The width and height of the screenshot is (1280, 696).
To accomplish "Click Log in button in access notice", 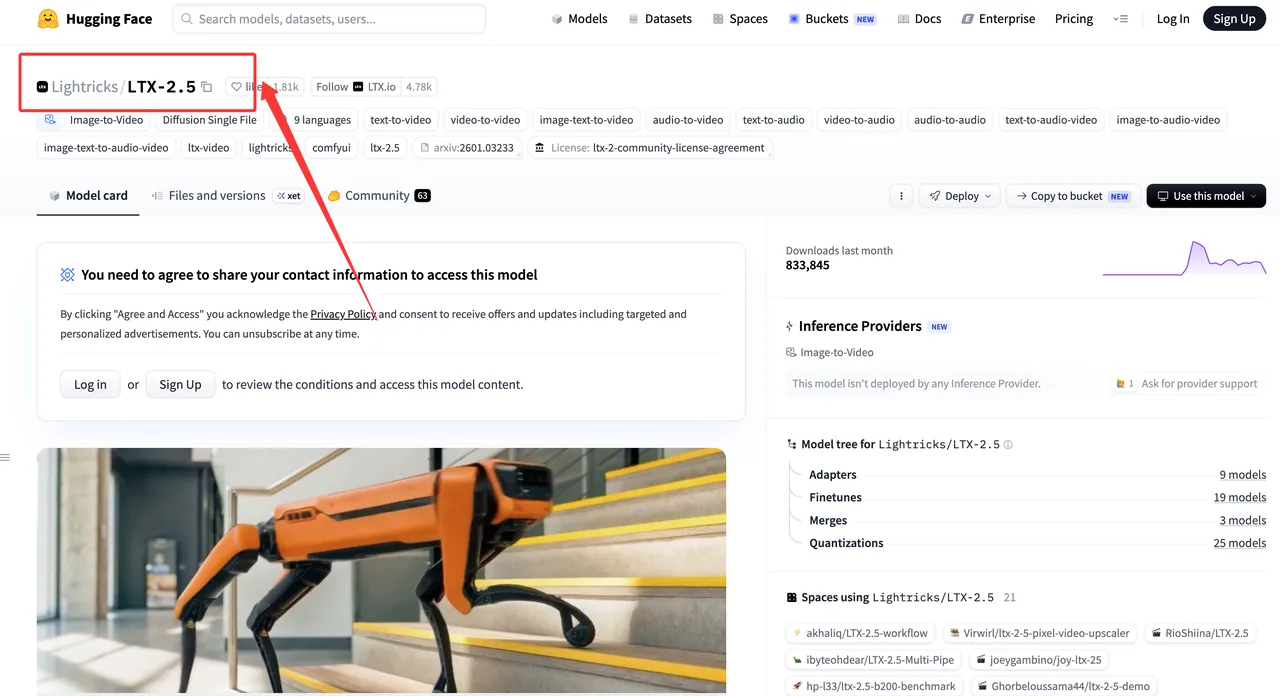I will [90, 384].
